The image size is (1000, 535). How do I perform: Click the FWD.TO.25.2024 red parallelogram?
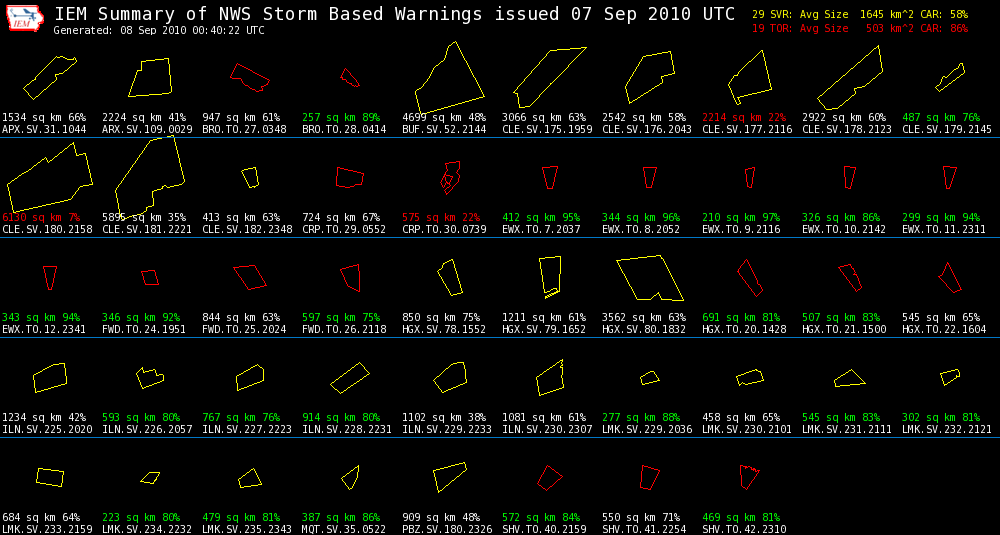[x=249, y=277]
